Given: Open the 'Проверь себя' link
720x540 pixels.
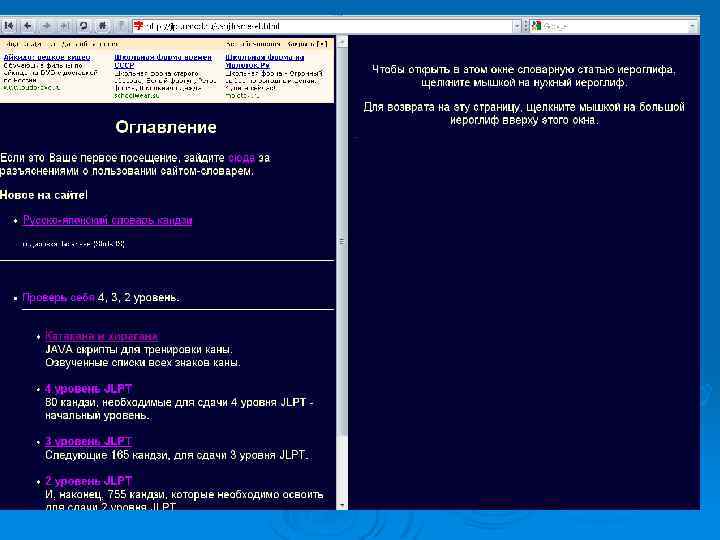Looking at the screenshot, I should 58,298.
